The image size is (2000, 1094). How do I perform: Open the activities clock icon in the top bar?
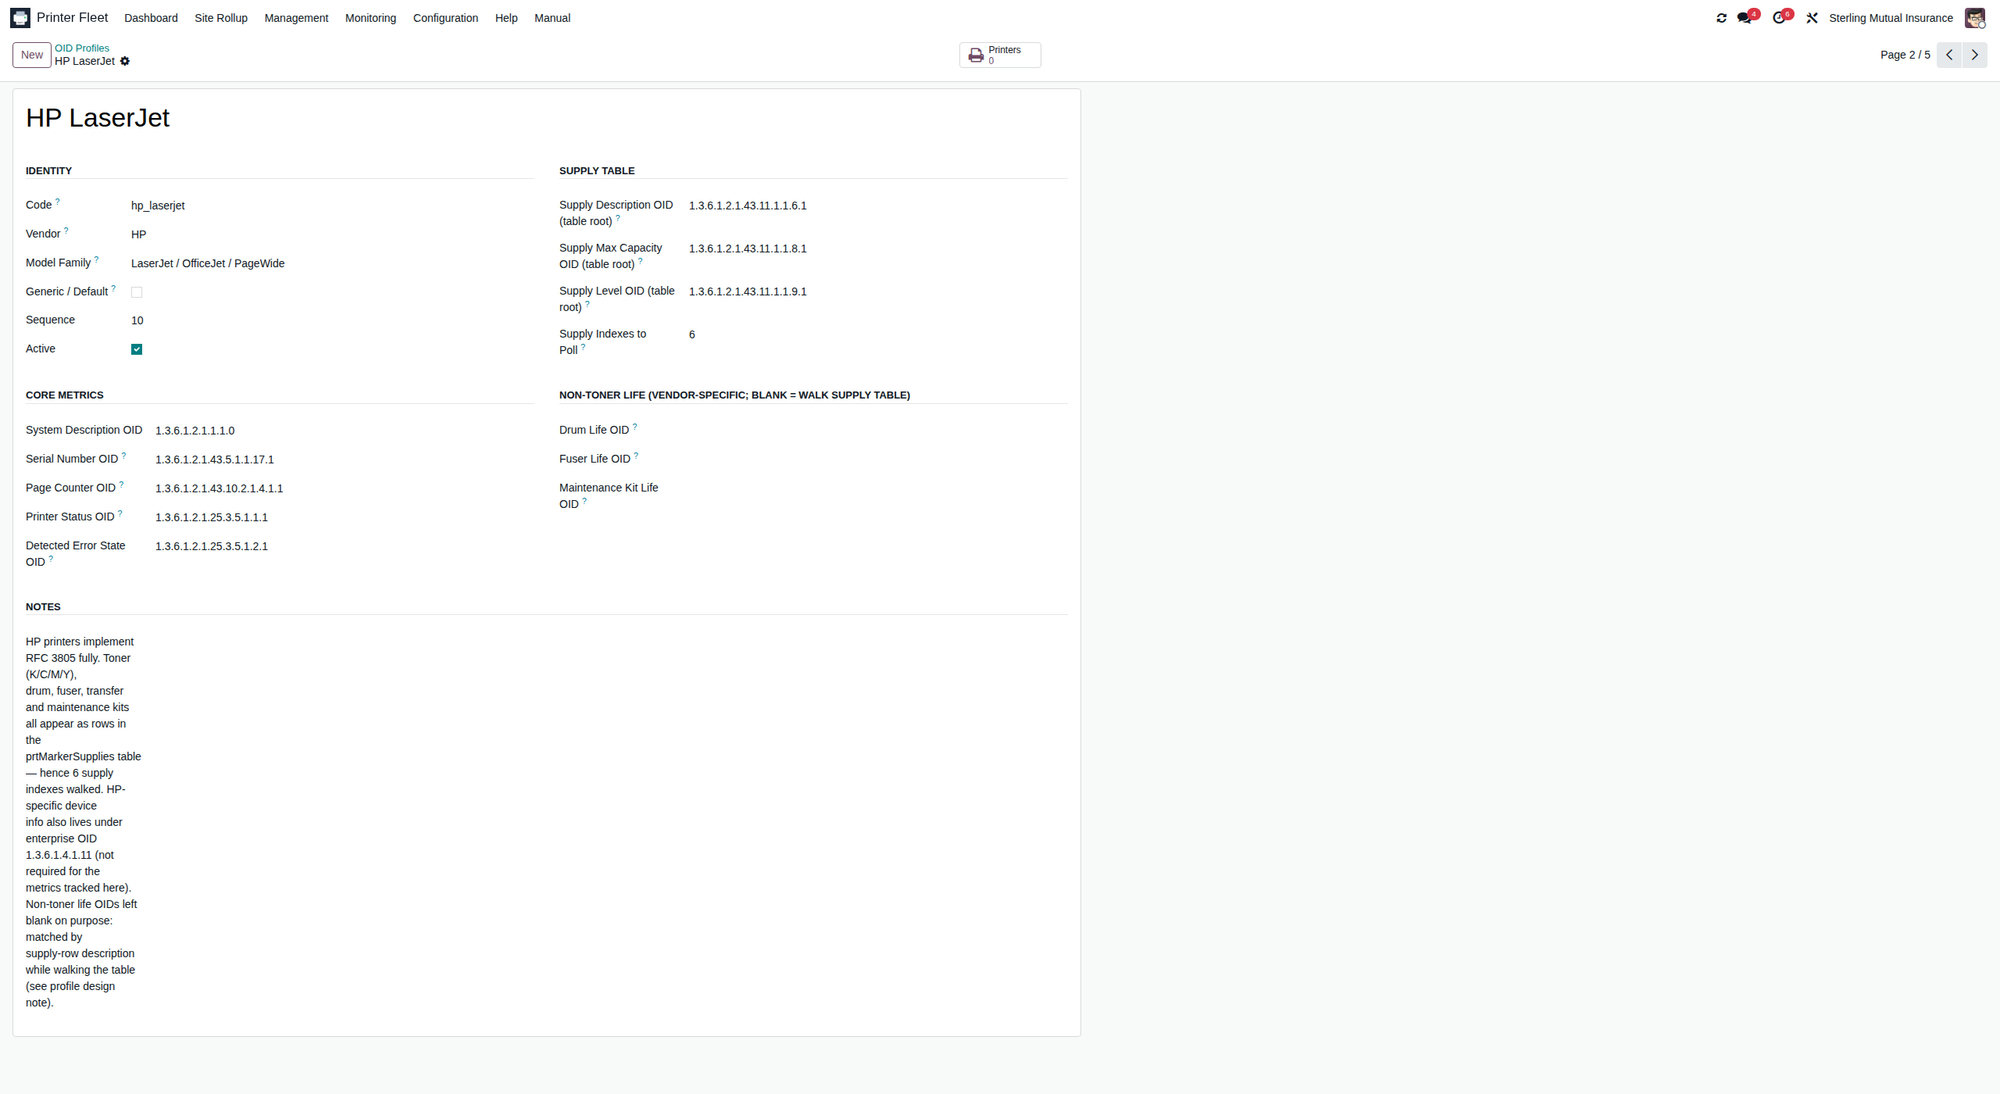(1780, 18)
